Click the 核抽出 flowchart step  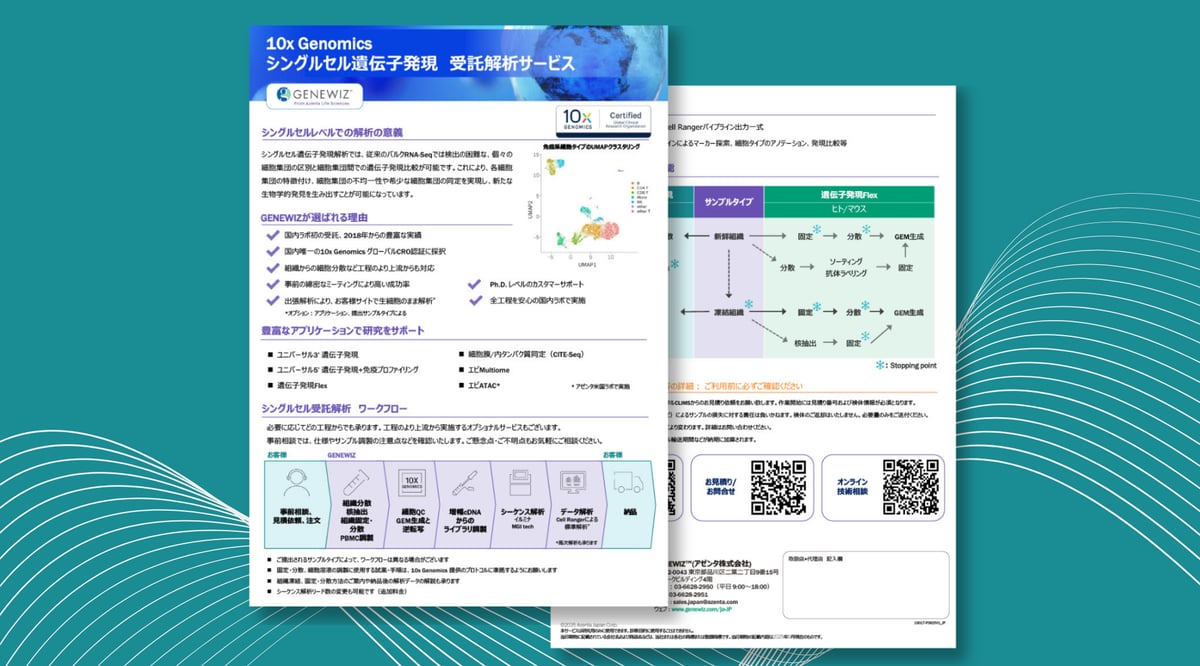pyautogui.click(x=805, y=343)
